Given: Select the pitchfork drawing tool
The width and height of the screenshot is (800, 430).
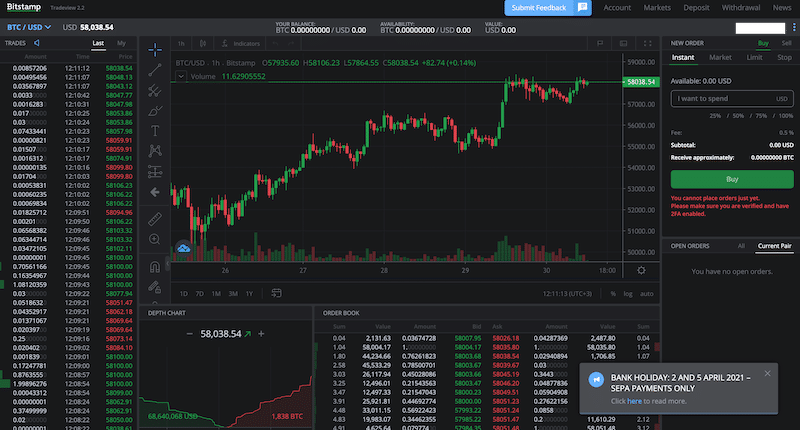Looking at the screenshot, I should point(155,90).
